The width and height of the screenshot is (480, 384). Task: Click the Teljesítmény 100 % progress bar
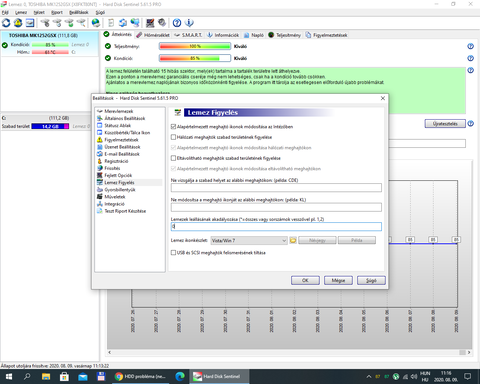[195, 46]
